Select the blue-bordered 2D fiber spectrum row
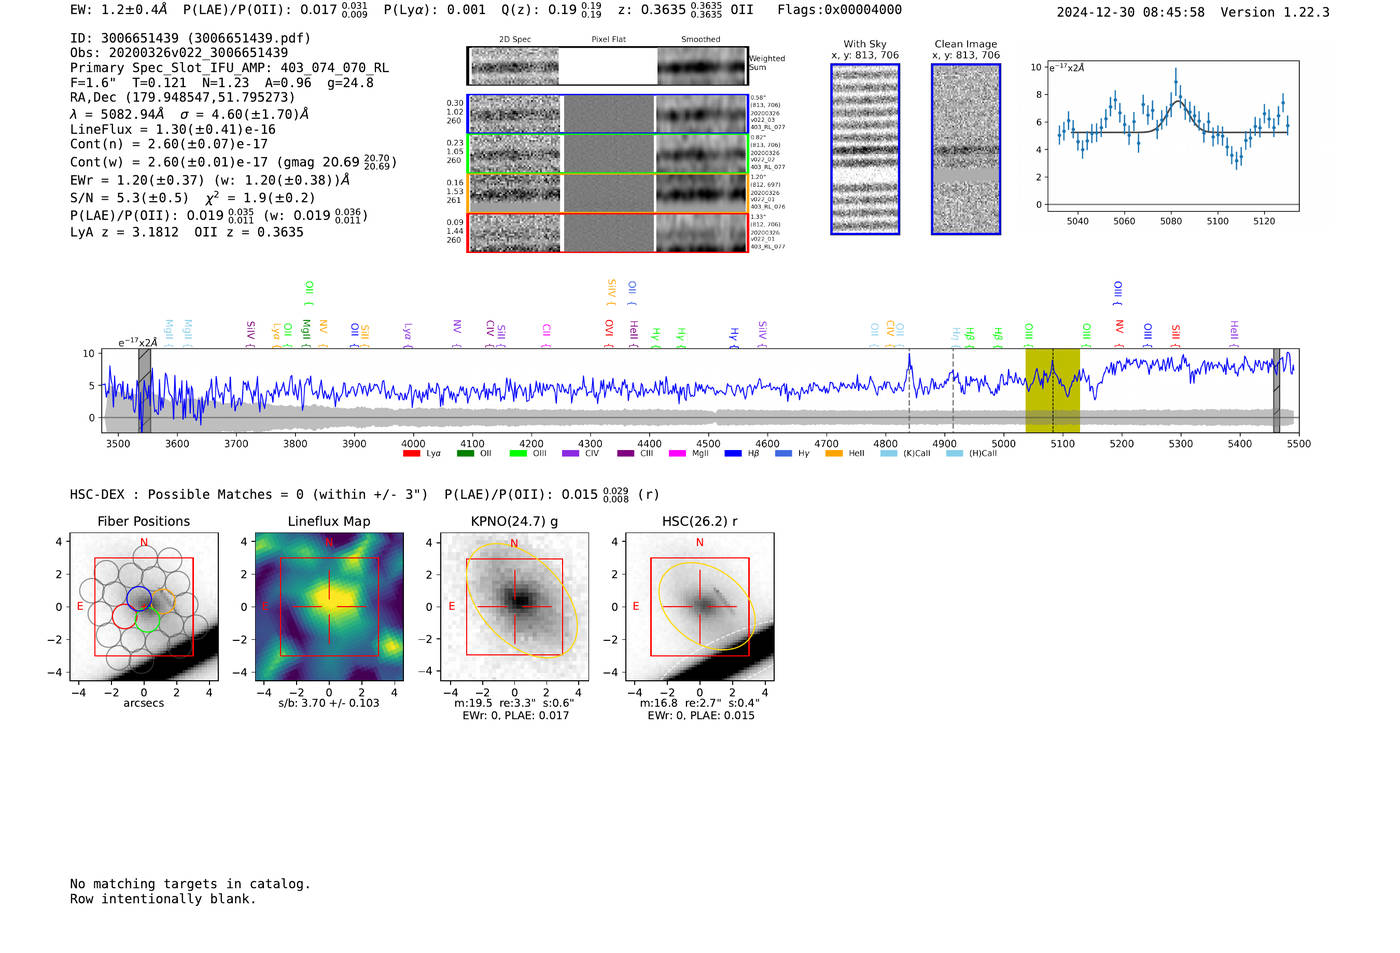 (x=608, y=114)
